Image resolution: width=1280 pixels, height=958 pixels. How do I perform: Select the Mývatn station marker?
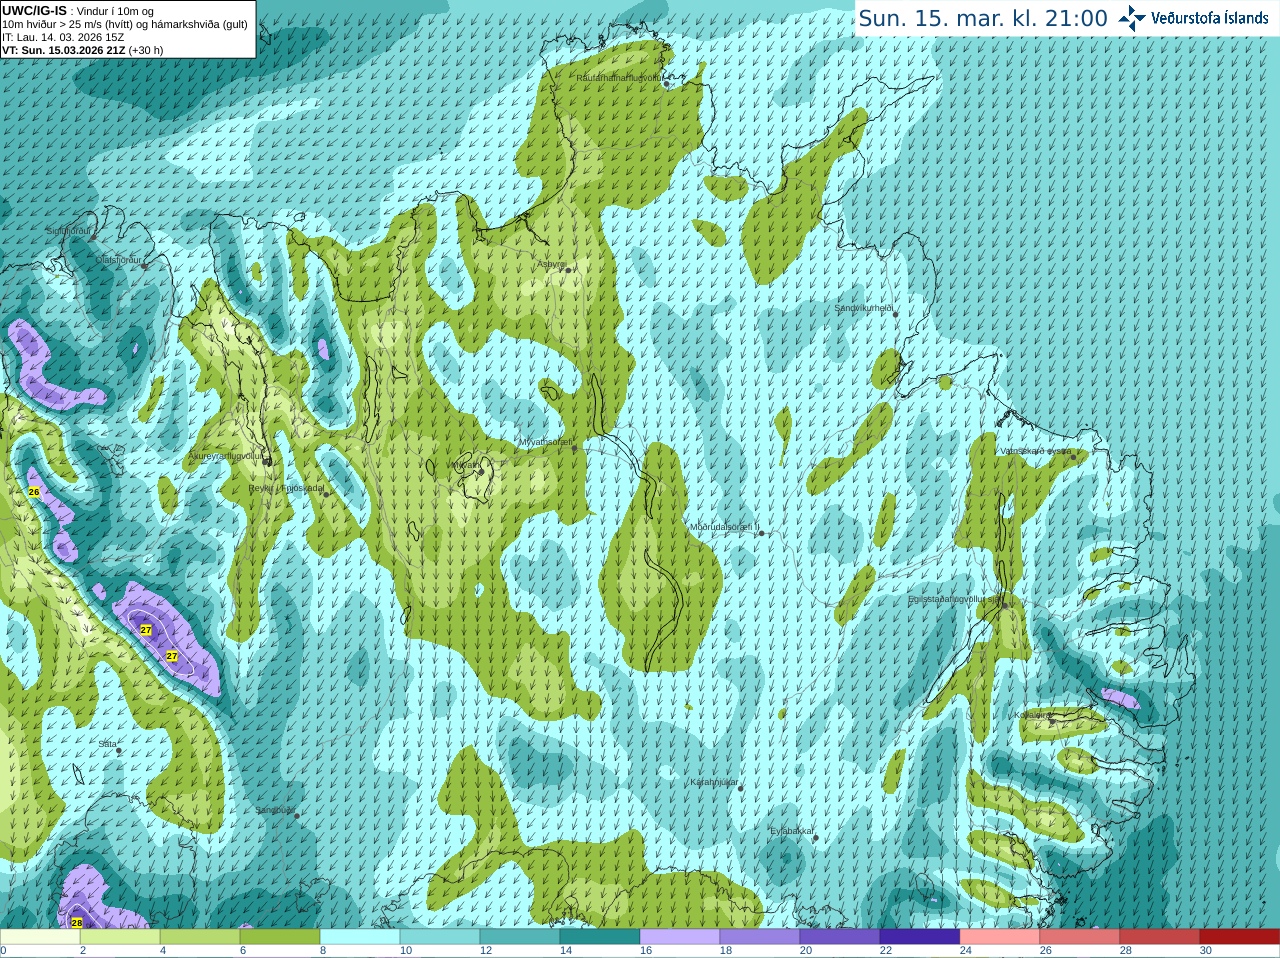point(481,471)
